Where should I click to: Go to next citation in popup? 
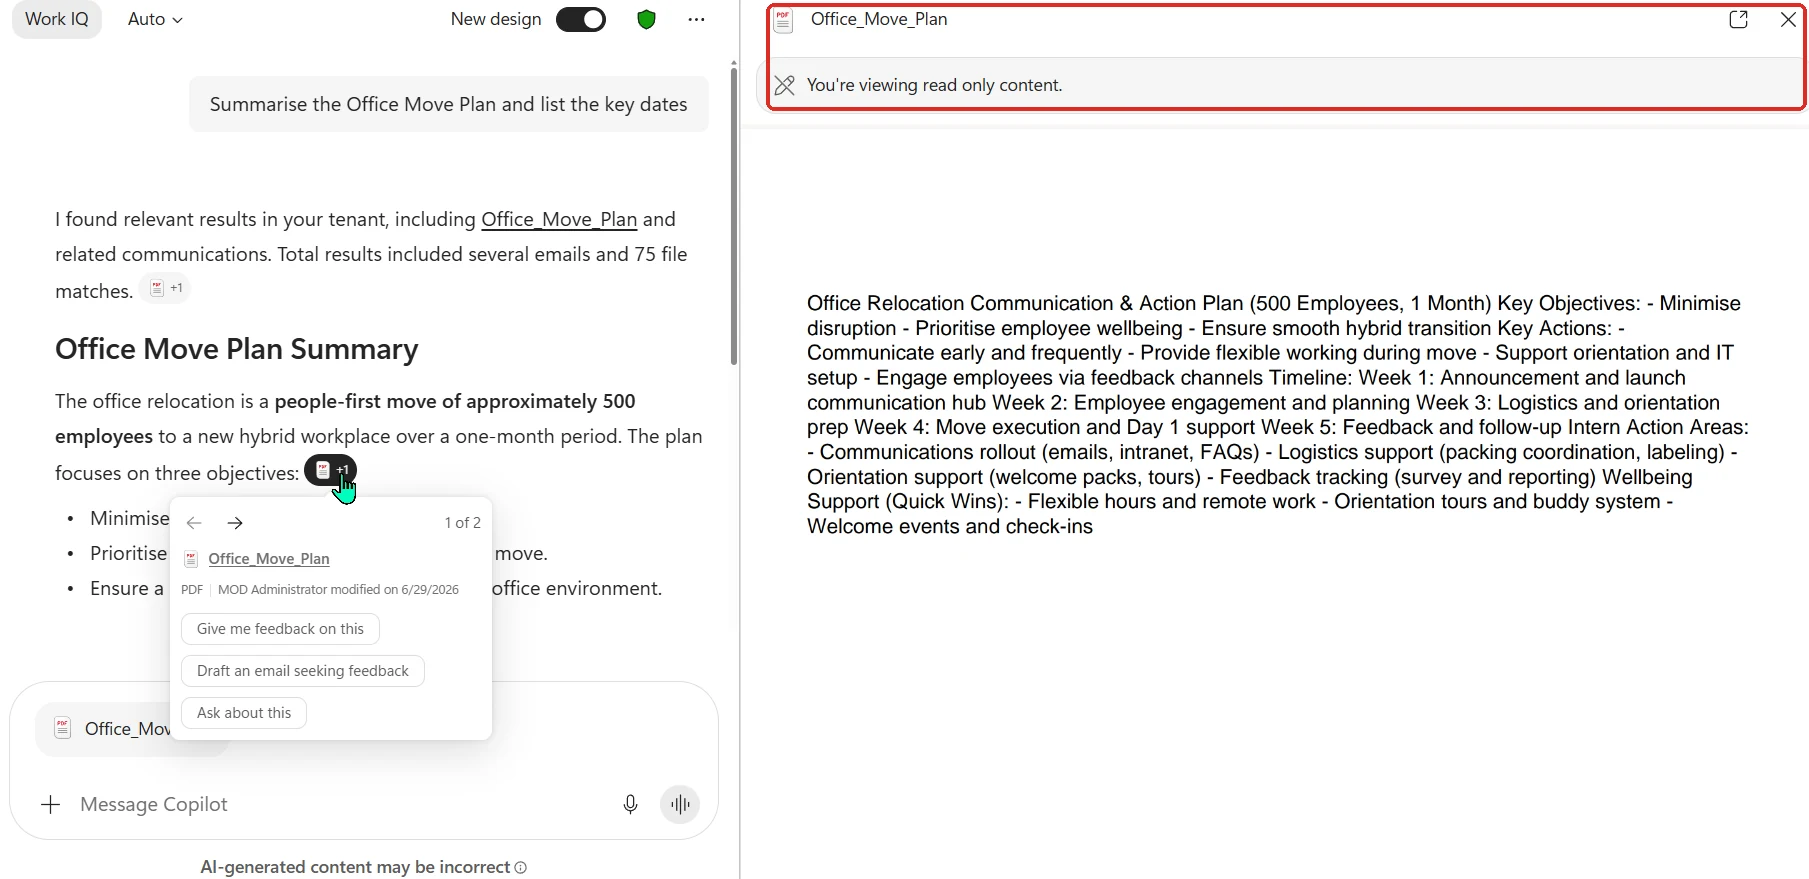coord(235,523)
